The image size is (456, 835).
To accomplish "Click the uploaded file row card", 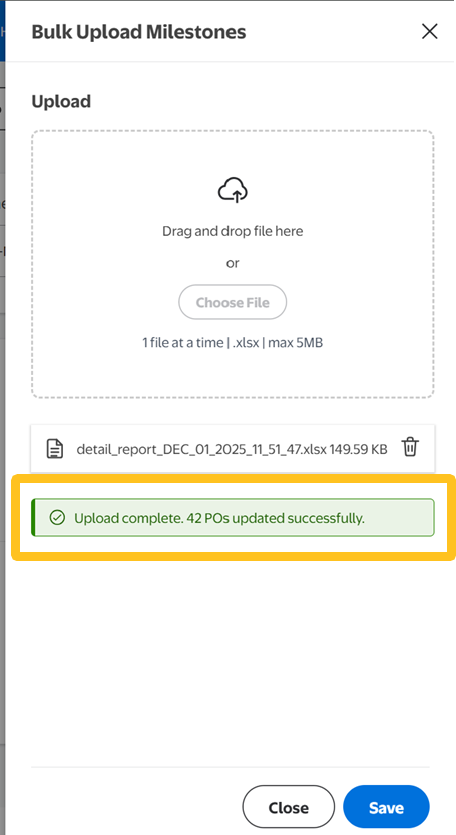I will [233, 448].
